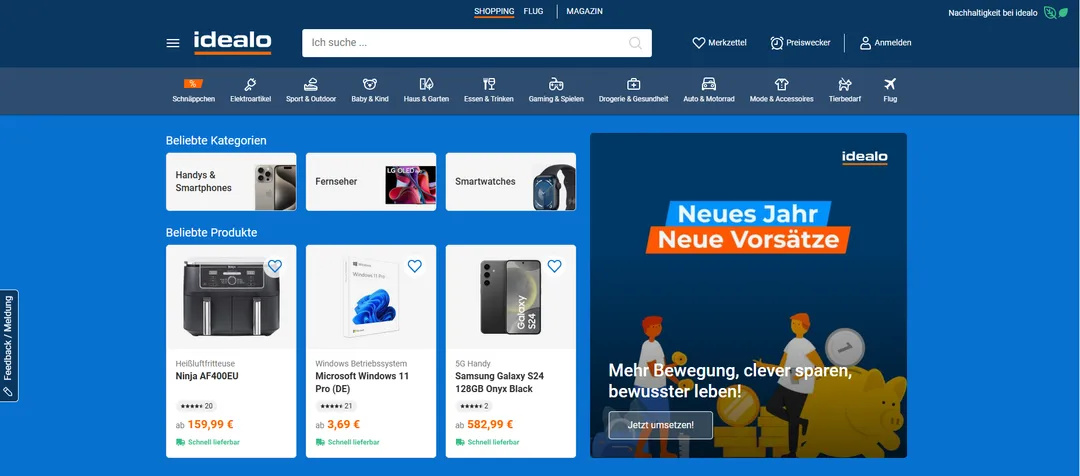Click Schnell lieferbar under Windows 11 Pro
The width and height of the screenshot is (1080, 476).
(348, 442)
